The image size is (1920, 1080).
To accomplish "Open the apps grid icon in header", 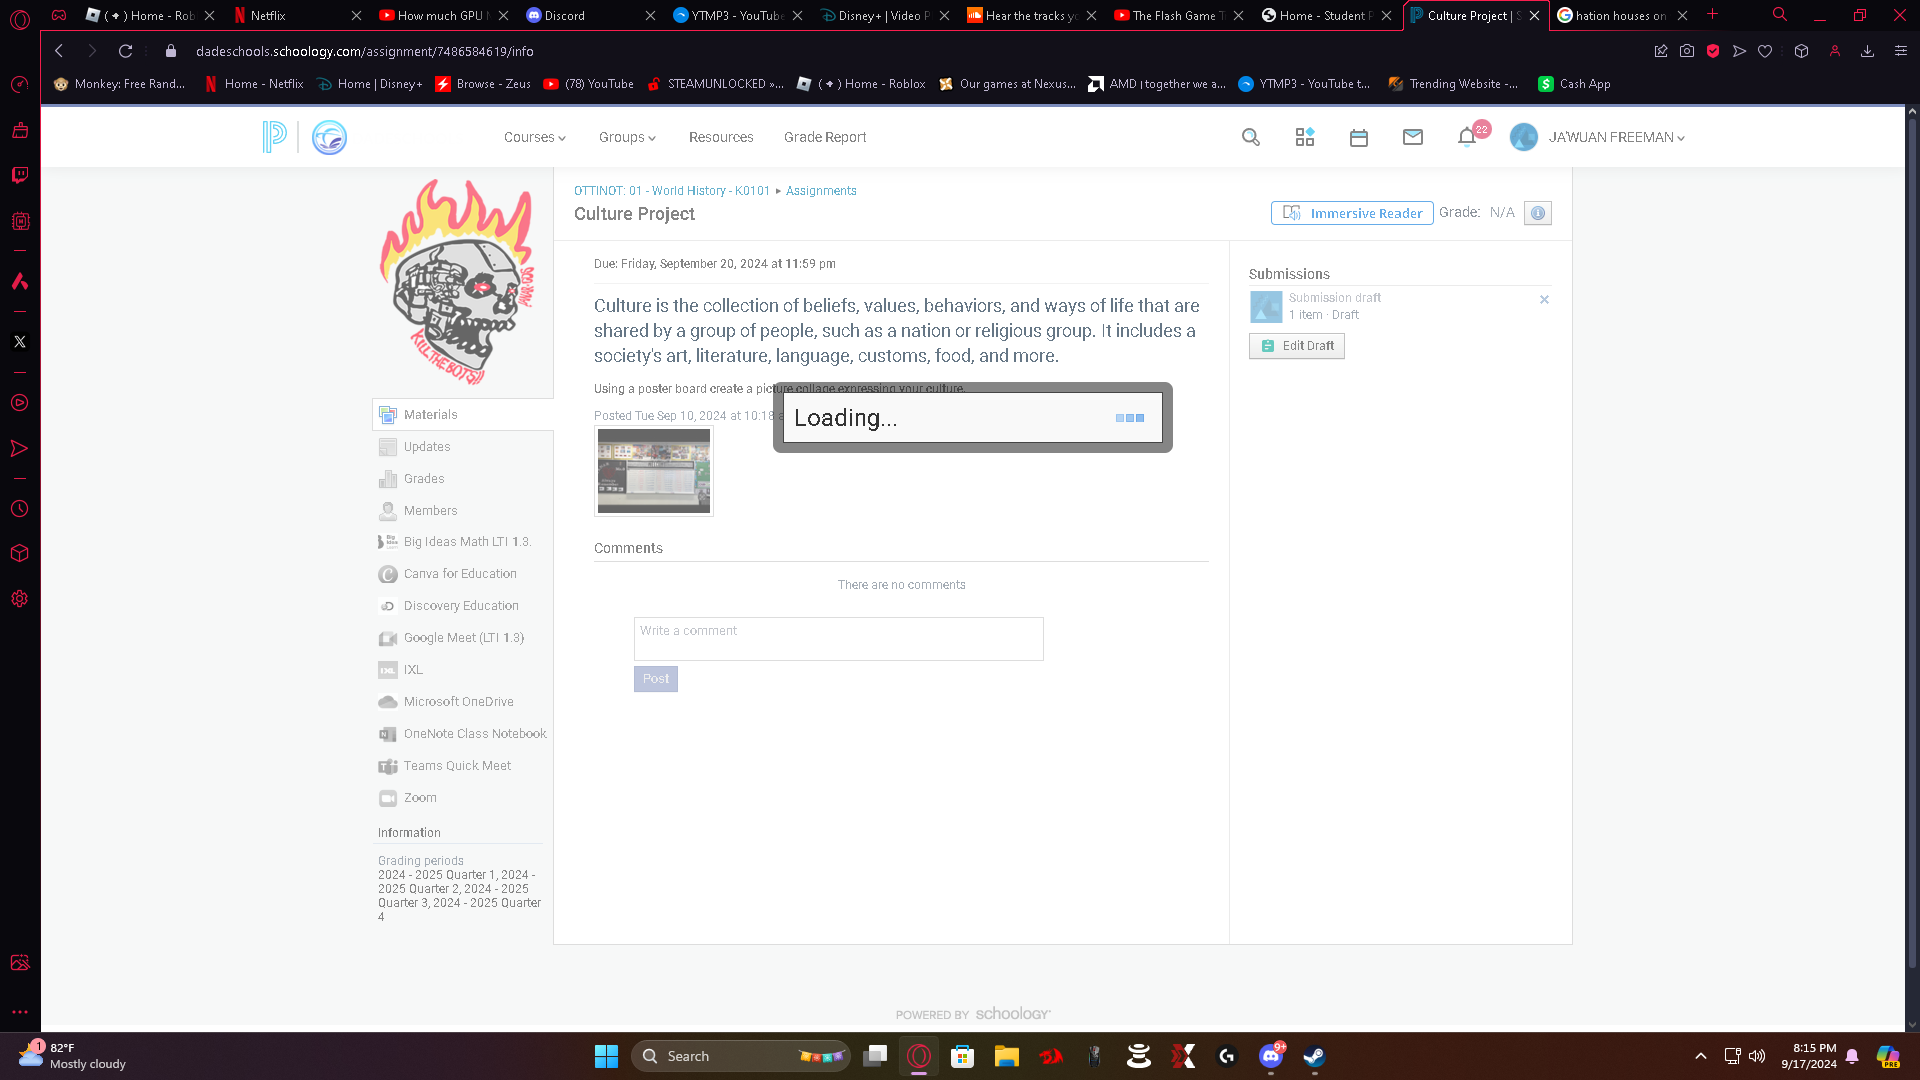I will 1304,137.
